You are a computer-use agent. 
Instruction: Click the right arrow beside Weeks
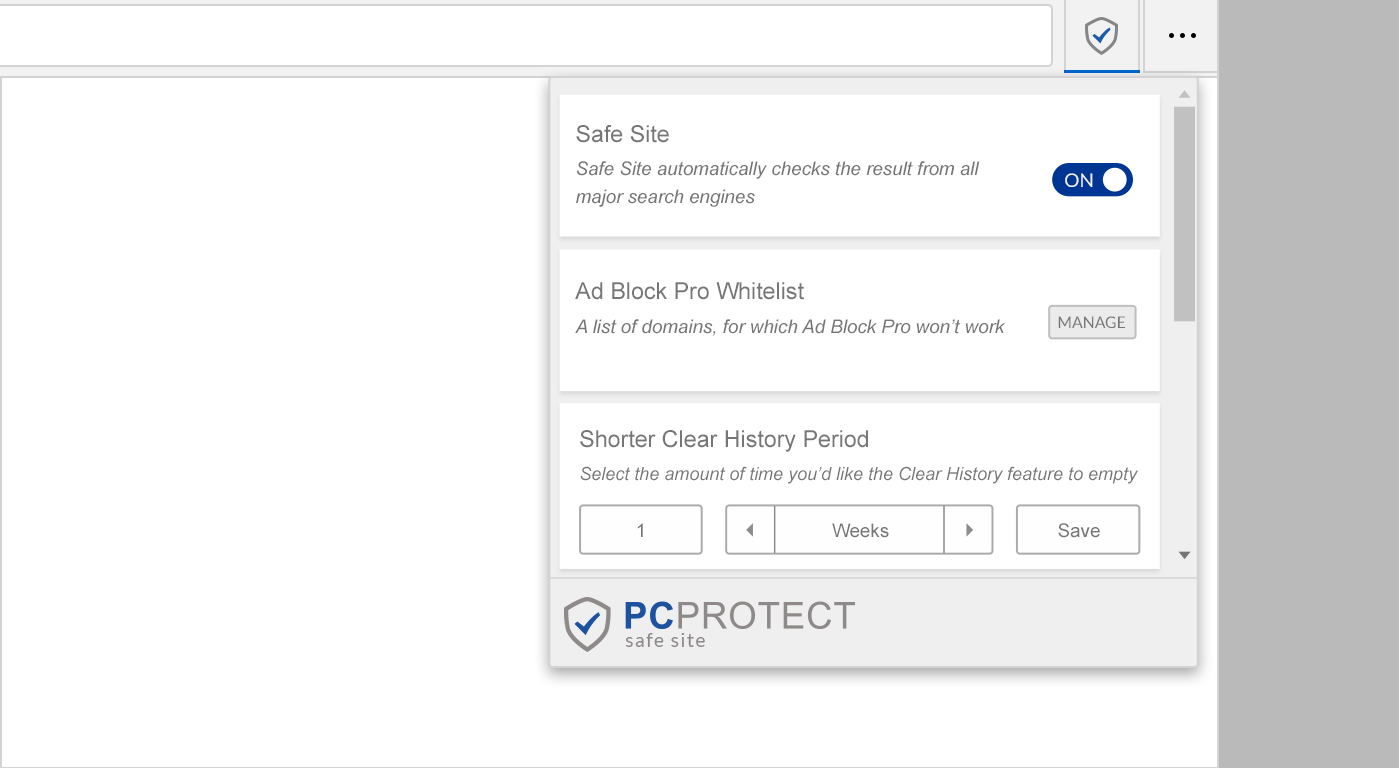[968, 530]
